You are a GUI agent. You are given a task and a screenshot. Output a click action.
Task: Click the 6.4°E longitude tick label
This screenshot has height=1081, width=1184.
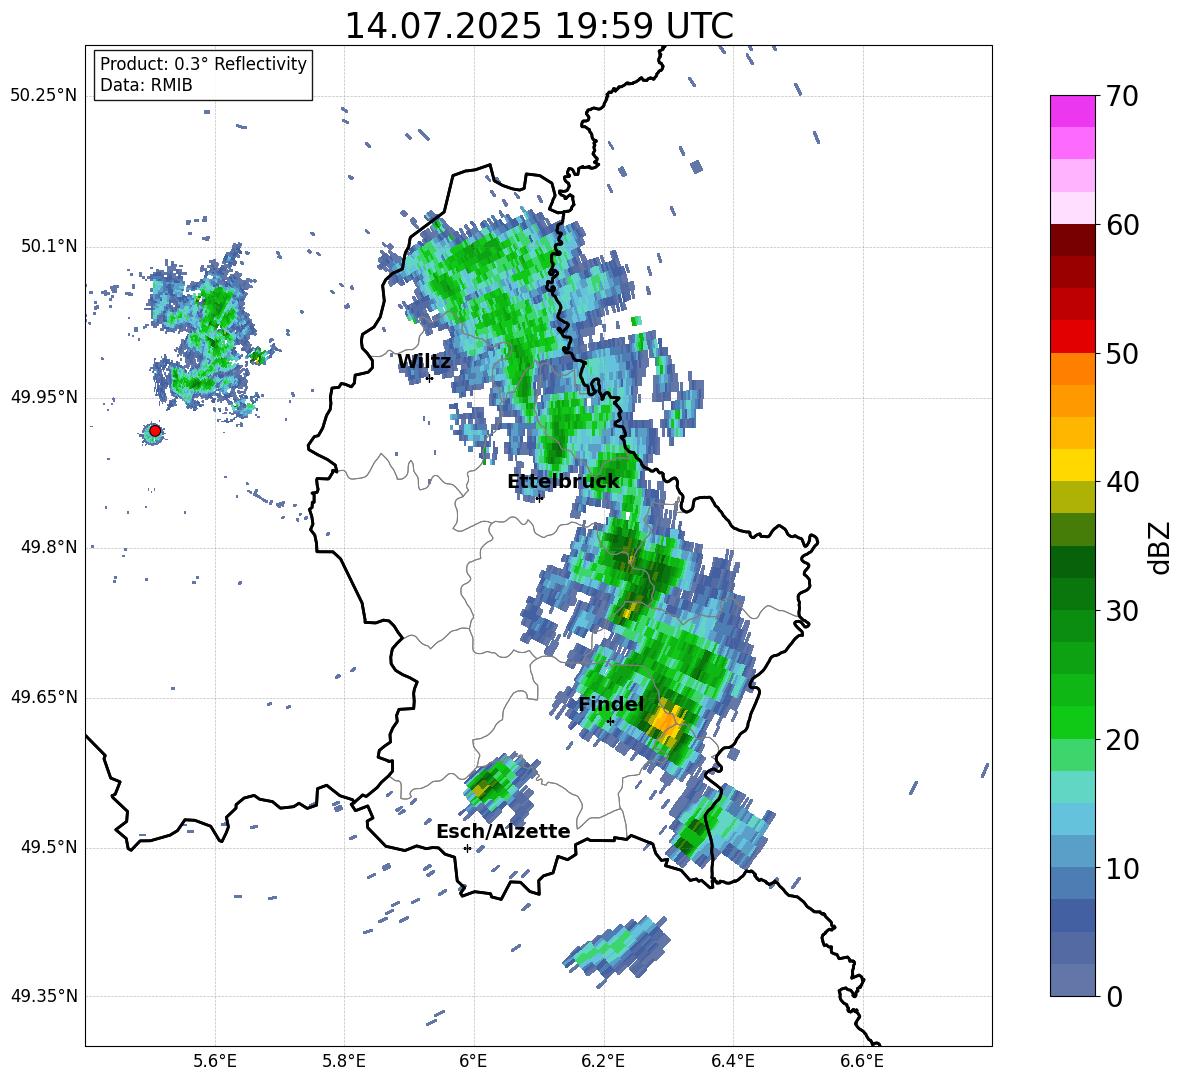coord(732,1061)
